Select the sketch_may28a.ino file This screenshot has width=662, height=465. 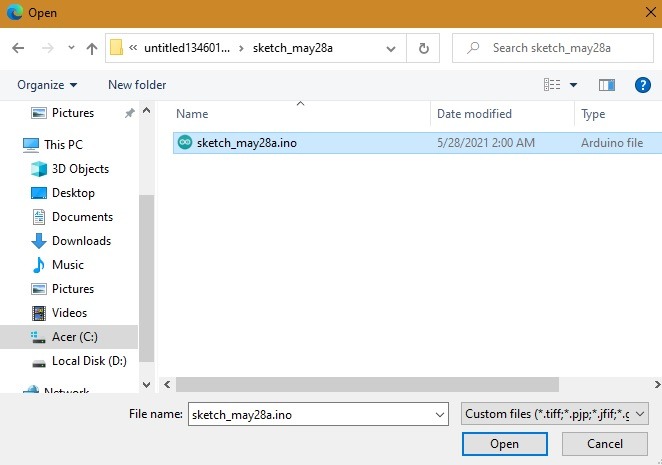coord(417,143)
